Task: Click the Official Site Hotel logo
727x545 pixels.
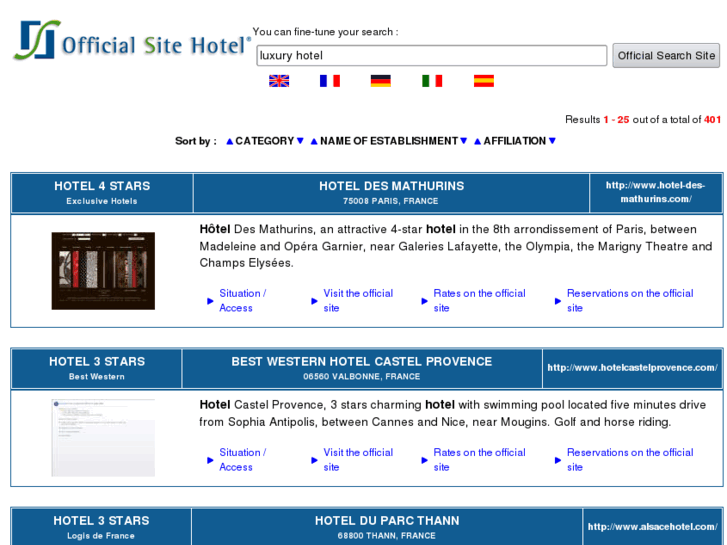Action: 132,40
